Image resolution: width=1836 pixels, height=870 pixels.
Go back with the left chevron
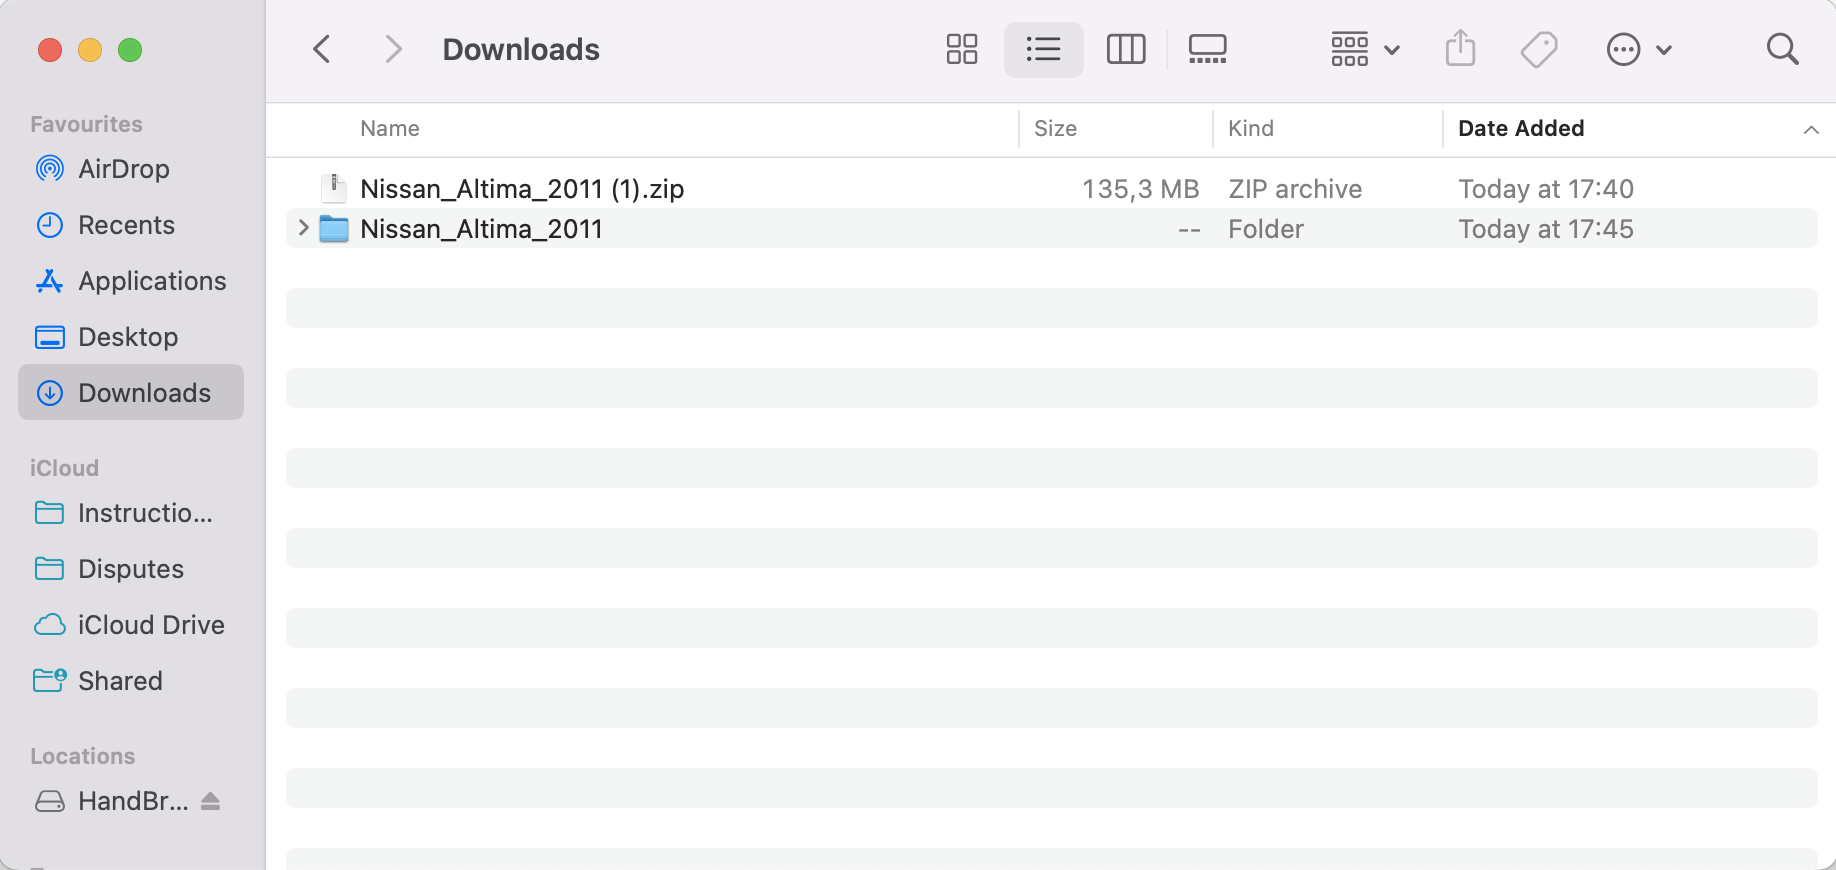pos(322,49)
